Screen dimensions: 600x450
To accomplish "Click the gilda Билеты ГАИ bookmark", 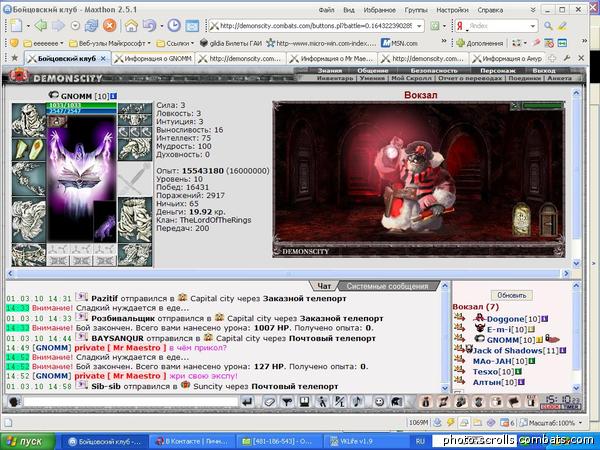I will [231, 43].
